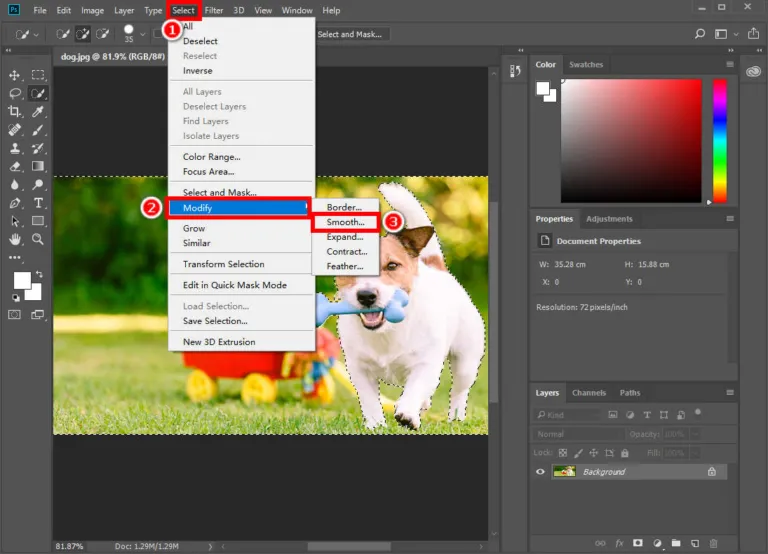Click the Create new group folder icon
The height and width of the screenshot is (554, 768).
tap(676, 543)
